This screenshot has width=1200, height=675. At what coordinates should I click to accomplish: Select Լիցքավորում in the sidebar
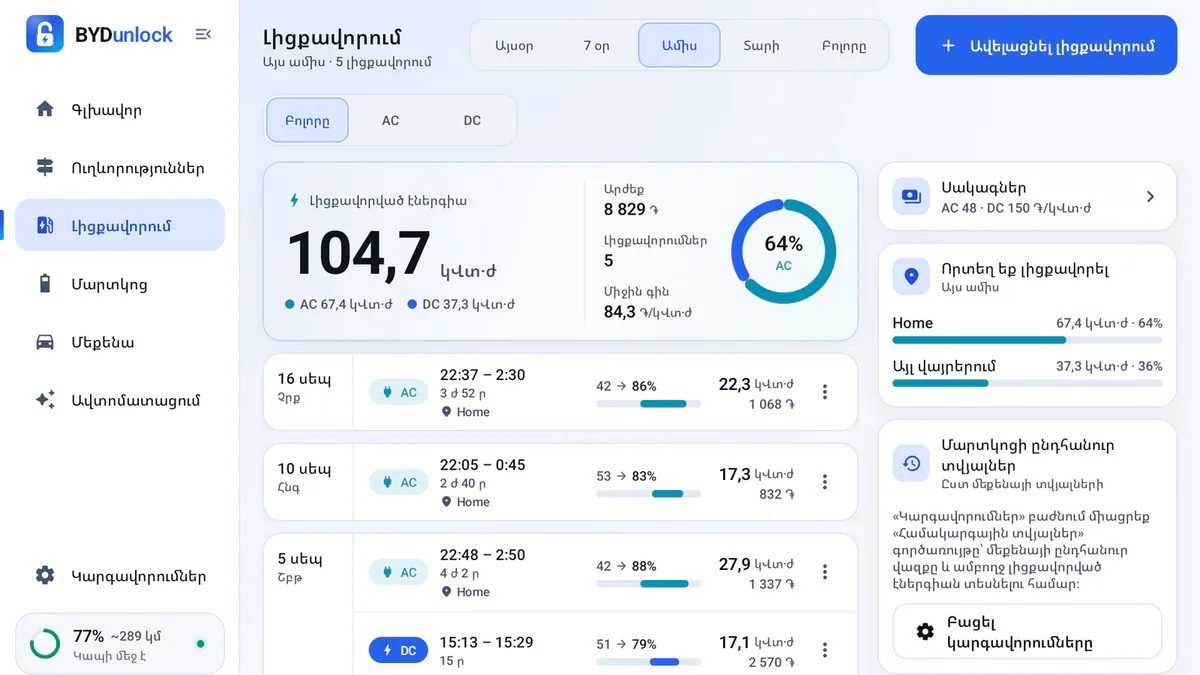click(x=120, y=225)
